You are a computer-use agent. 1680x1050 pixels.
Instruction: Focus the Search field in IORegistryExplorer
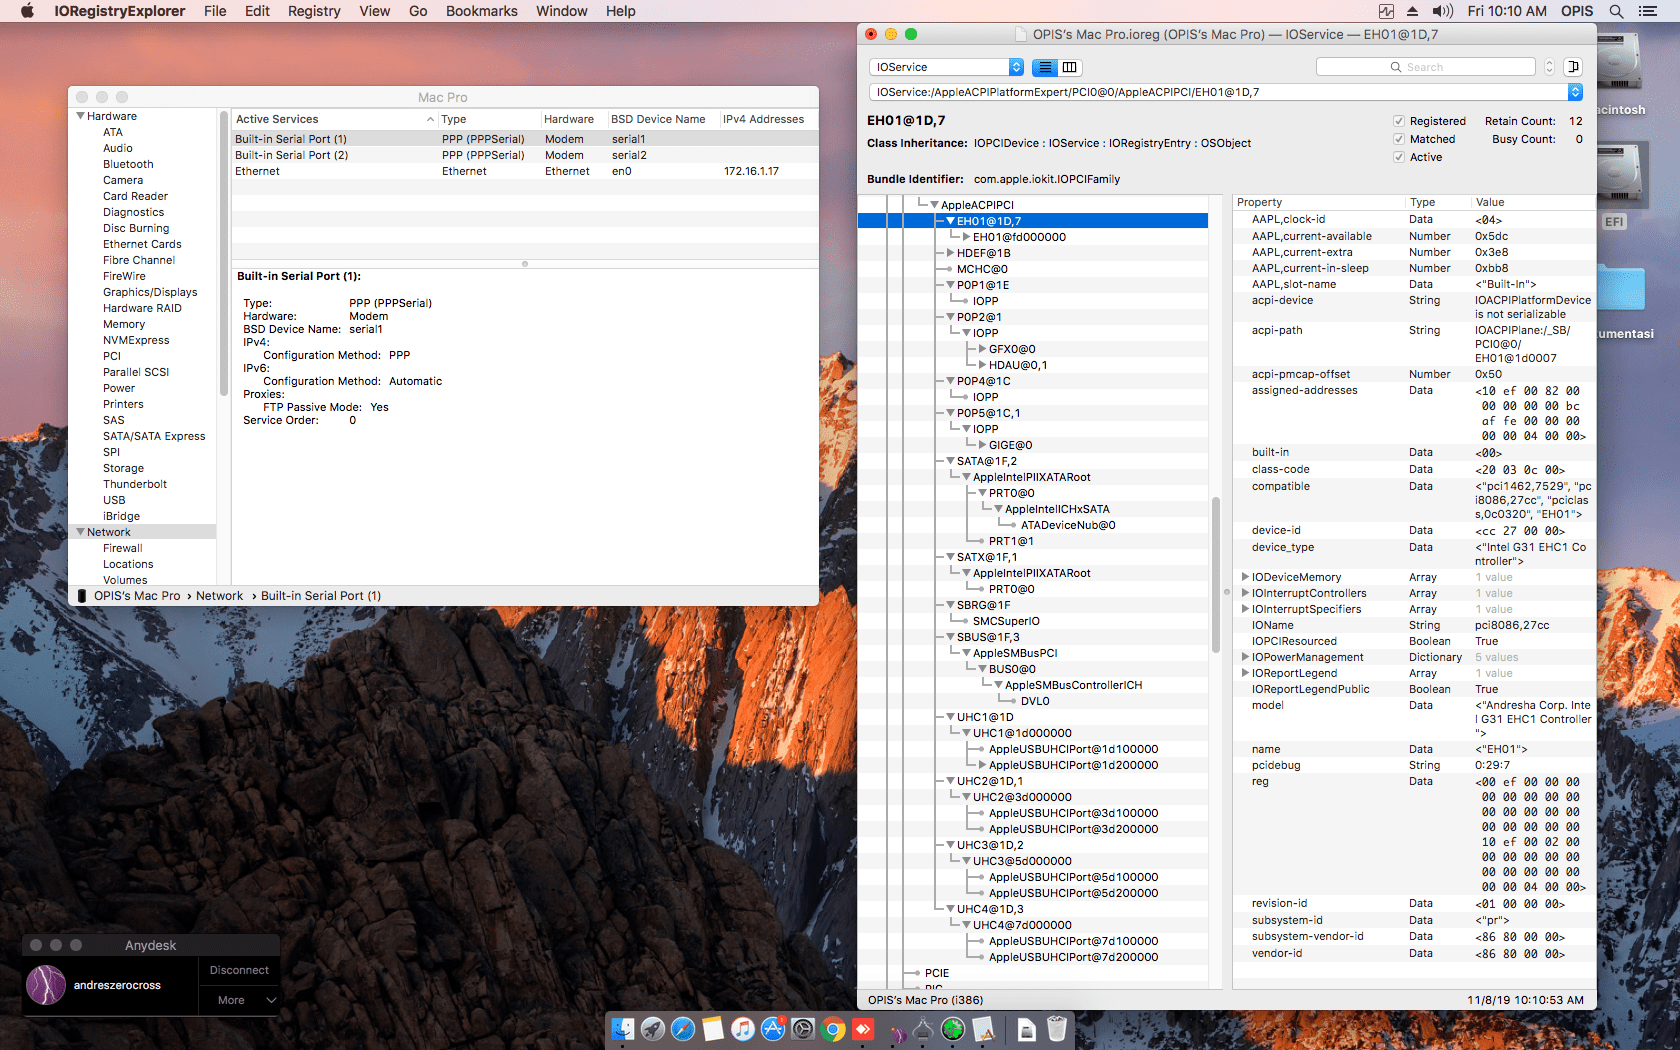tap(1426, 67)
